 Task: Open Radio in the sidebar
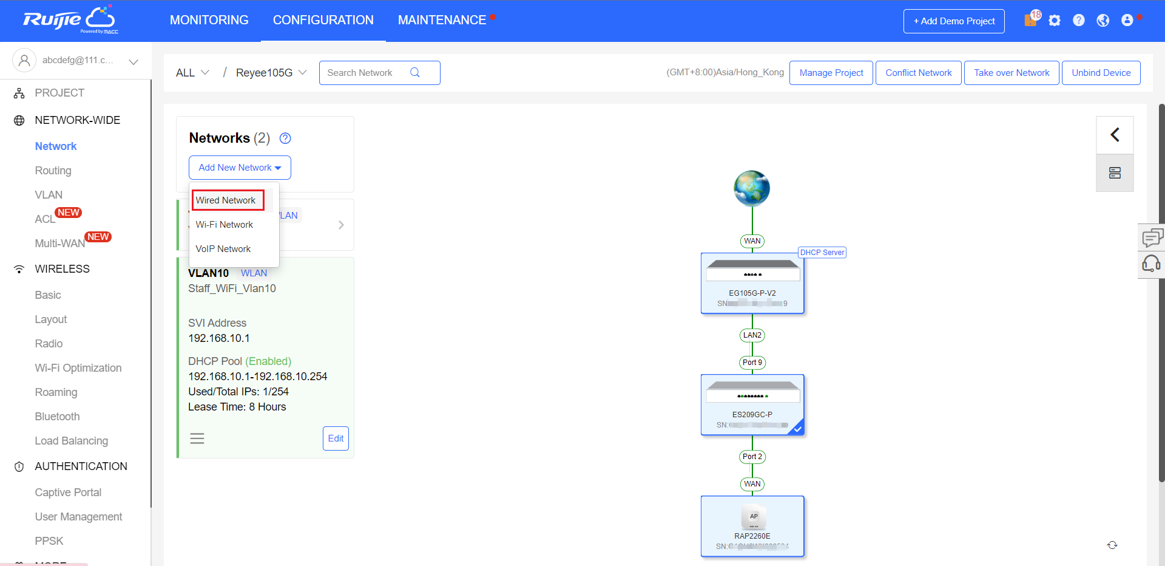coord(49,344)
